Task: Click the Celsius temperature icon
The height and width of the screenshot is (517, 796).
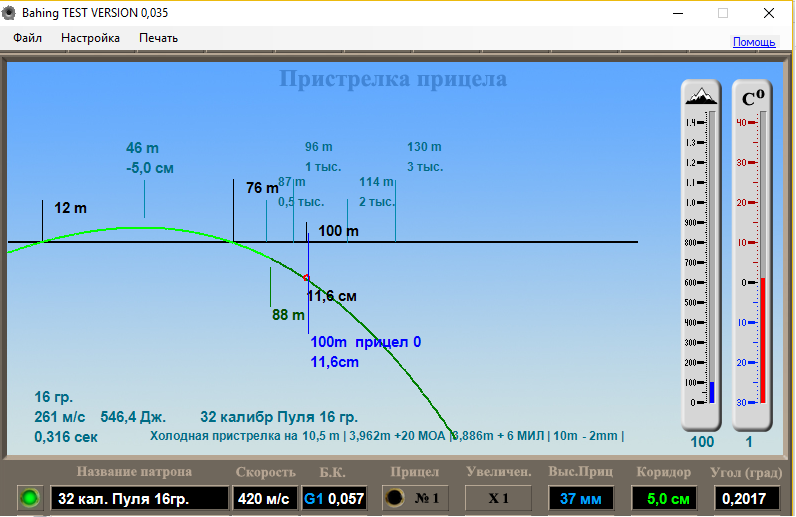Action: pyautogui.click(x=752, y=97)
